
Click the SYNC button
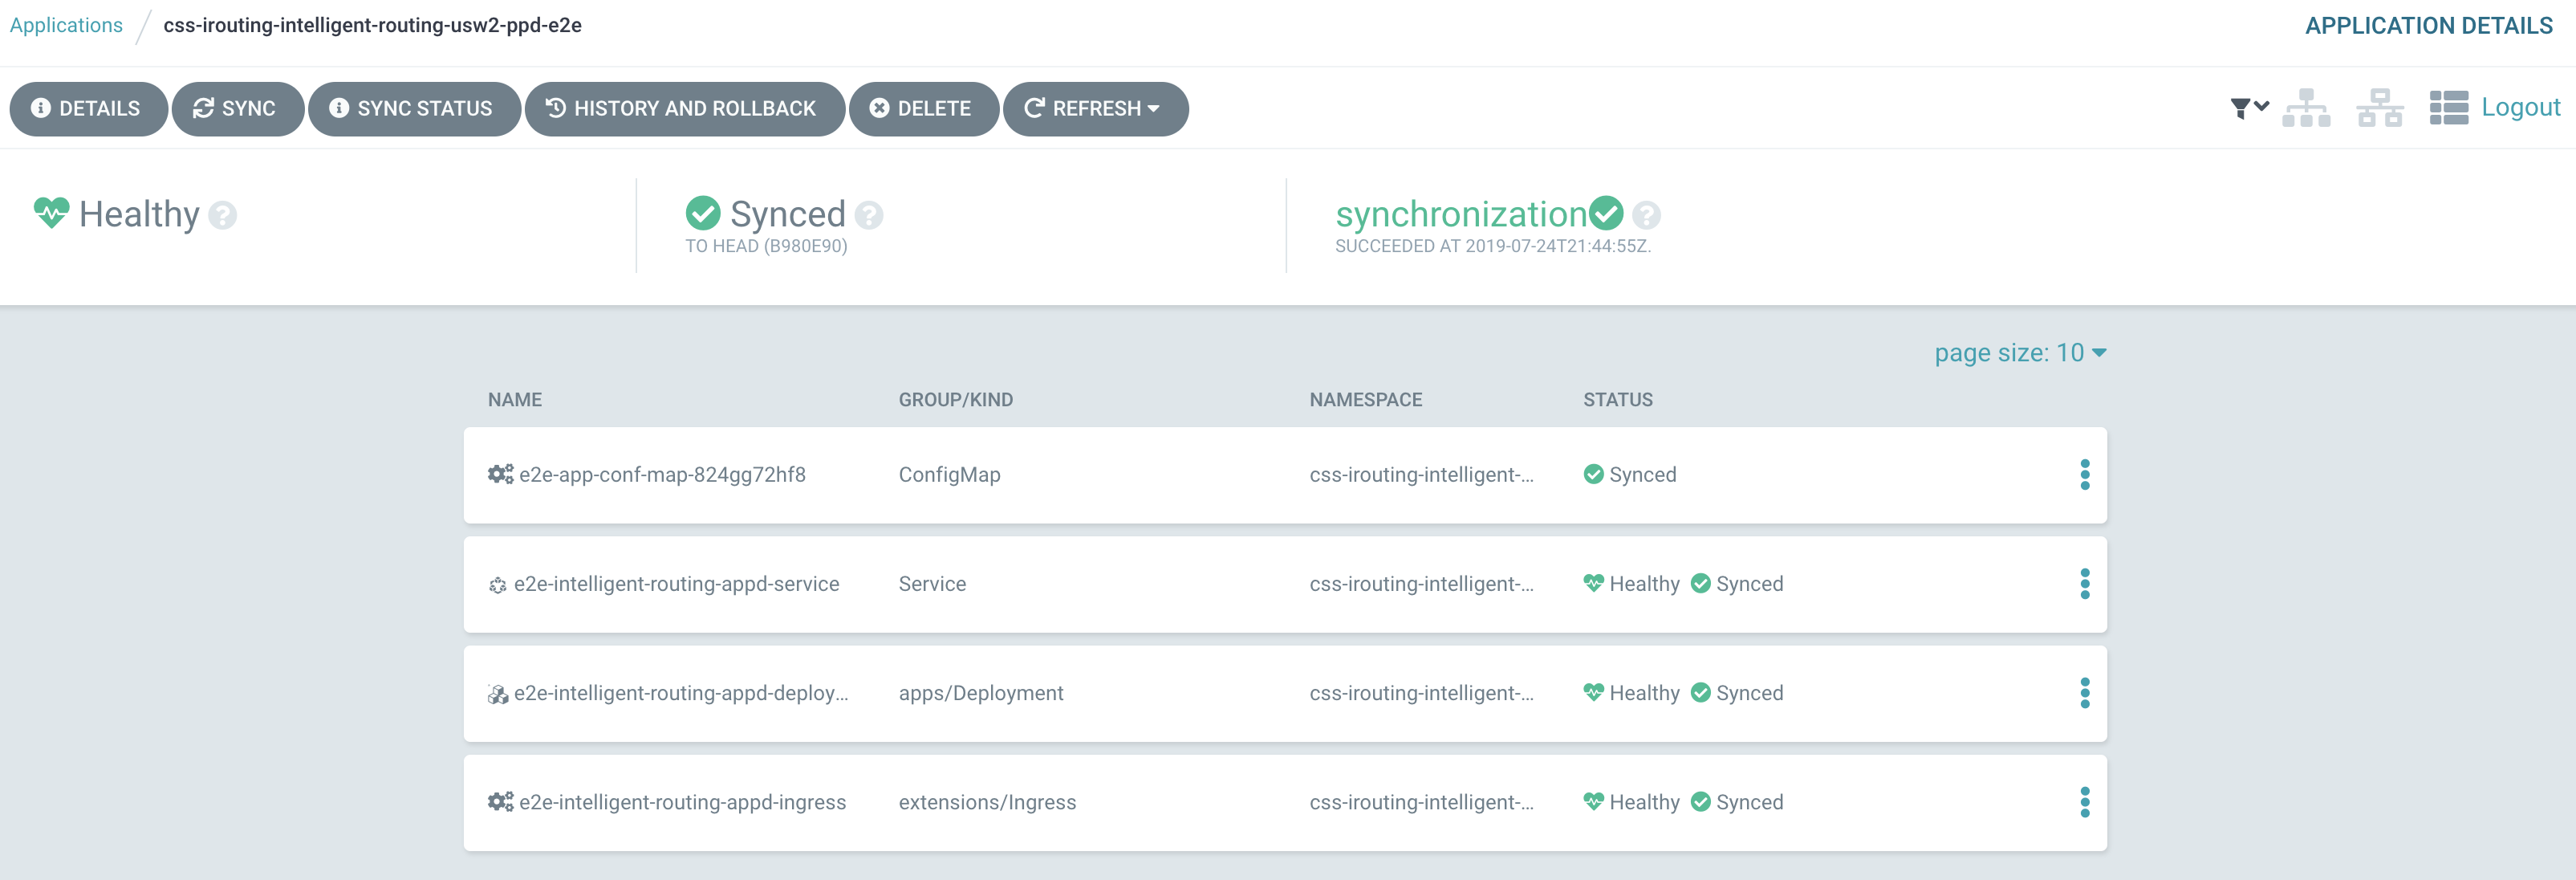pos(237,108)
